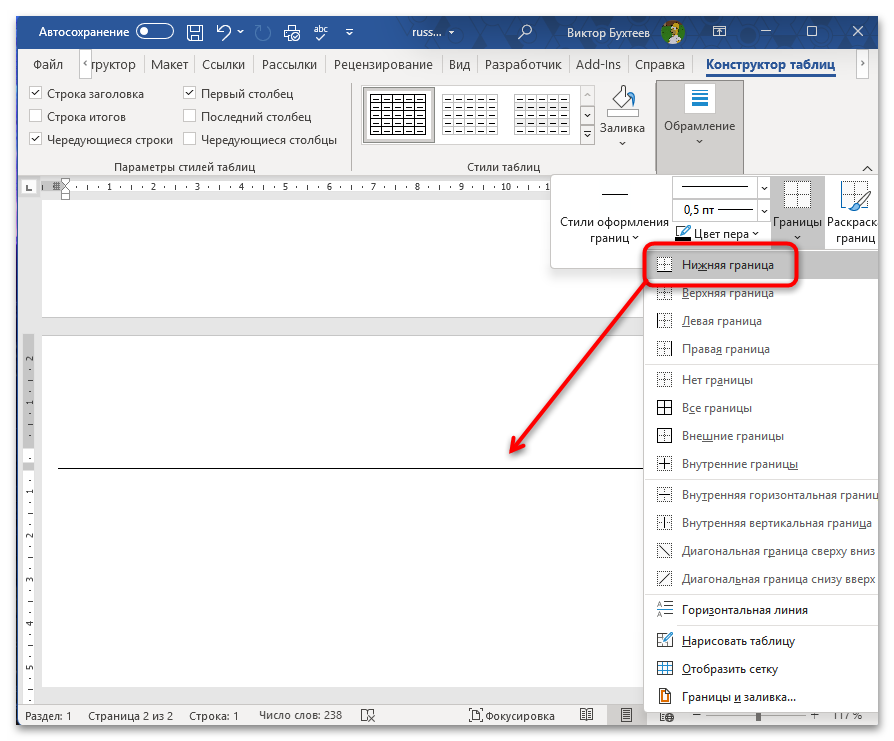The height and width of the screenshot is (741, 894).
Task: Click the Redo icon
Action: click(262, 32)
